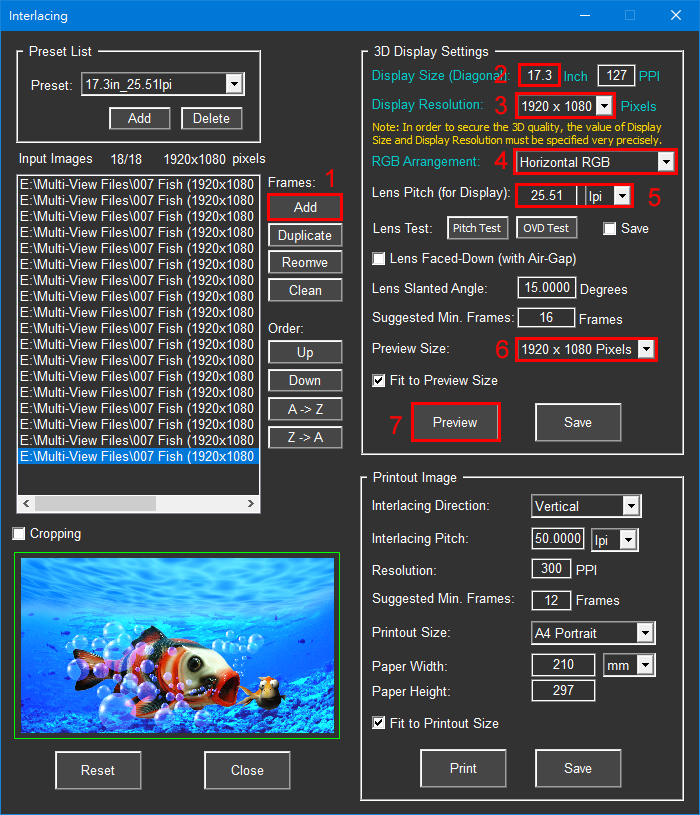
Task: Delete the selected preset
Action: 212,119
